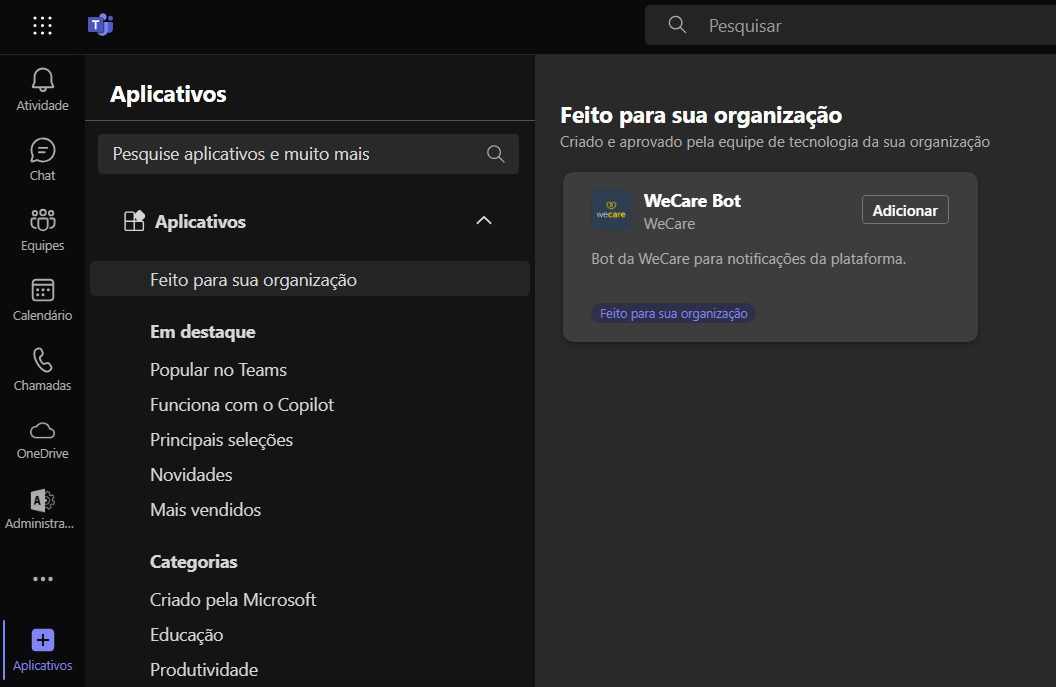
Task: Open Popular no Teams list
Action: coord(218,370)
